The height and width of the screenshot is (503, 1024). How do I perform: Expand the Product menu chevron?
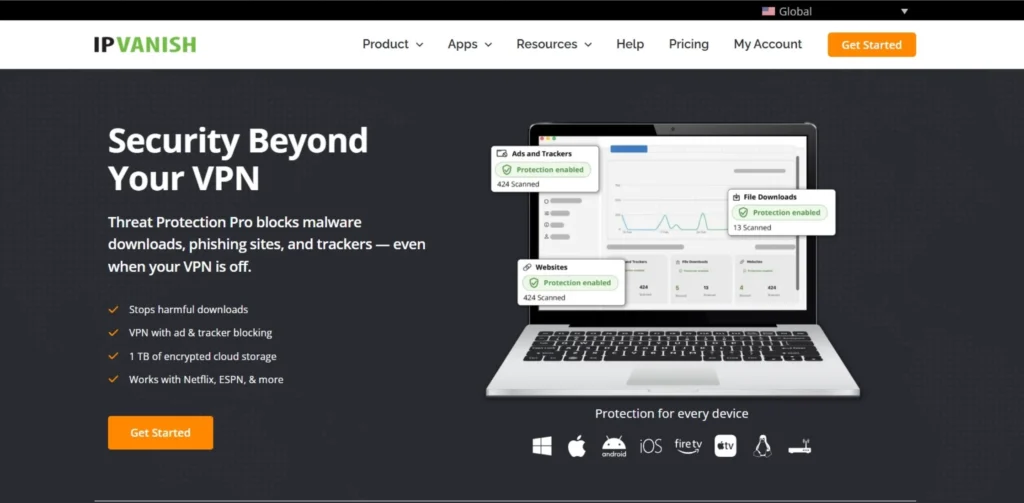[419, 45]
